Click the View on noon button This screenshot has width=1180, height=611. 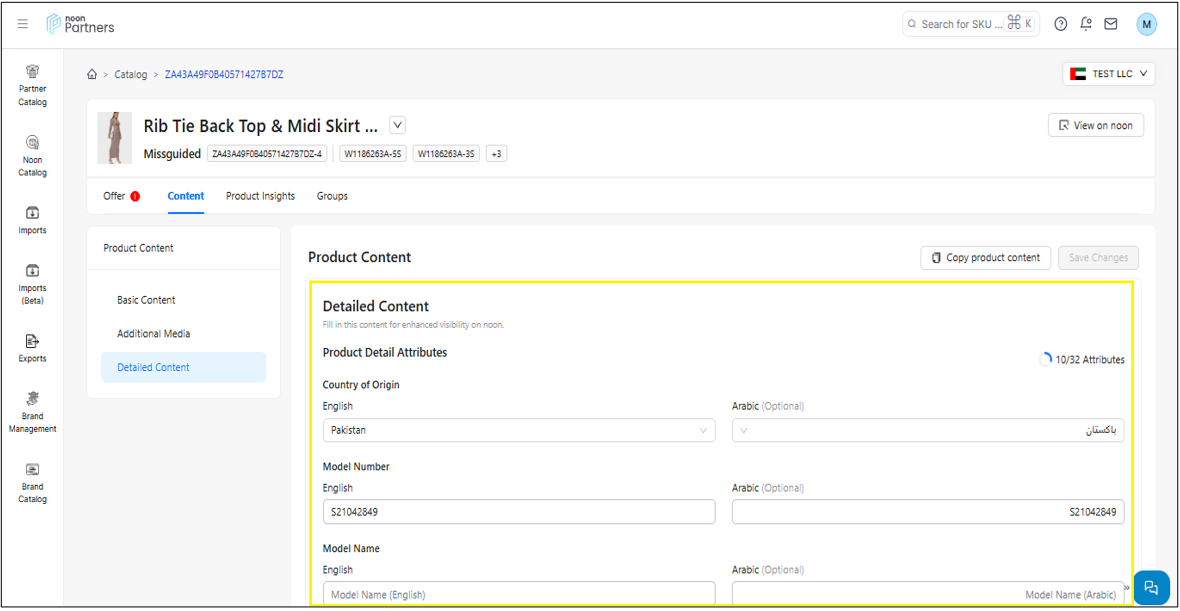pyautogui.click(x=1095, y=125)
